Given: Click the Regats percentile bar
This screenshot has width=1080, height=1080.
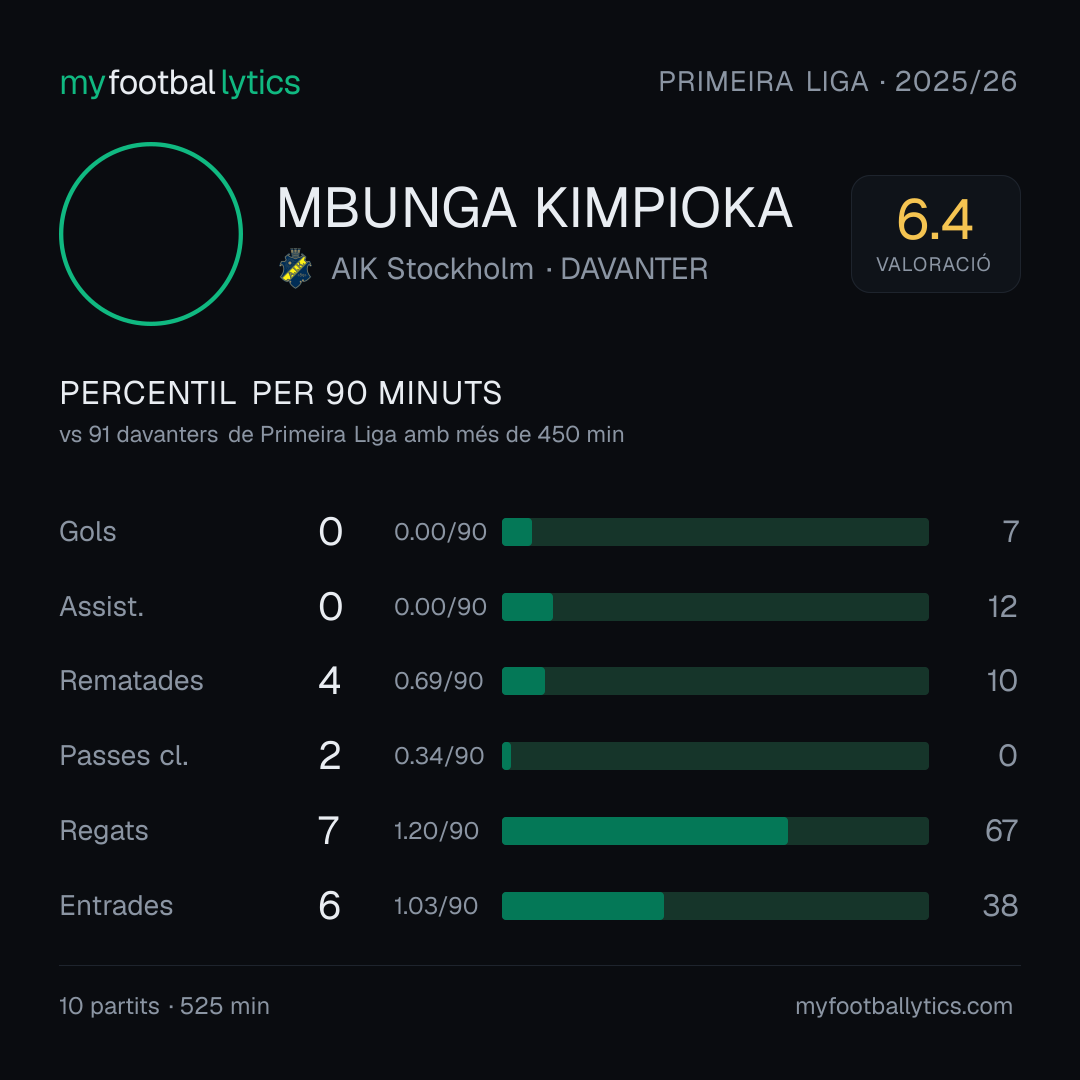Looking at the screenshot, I should [715, 831].
